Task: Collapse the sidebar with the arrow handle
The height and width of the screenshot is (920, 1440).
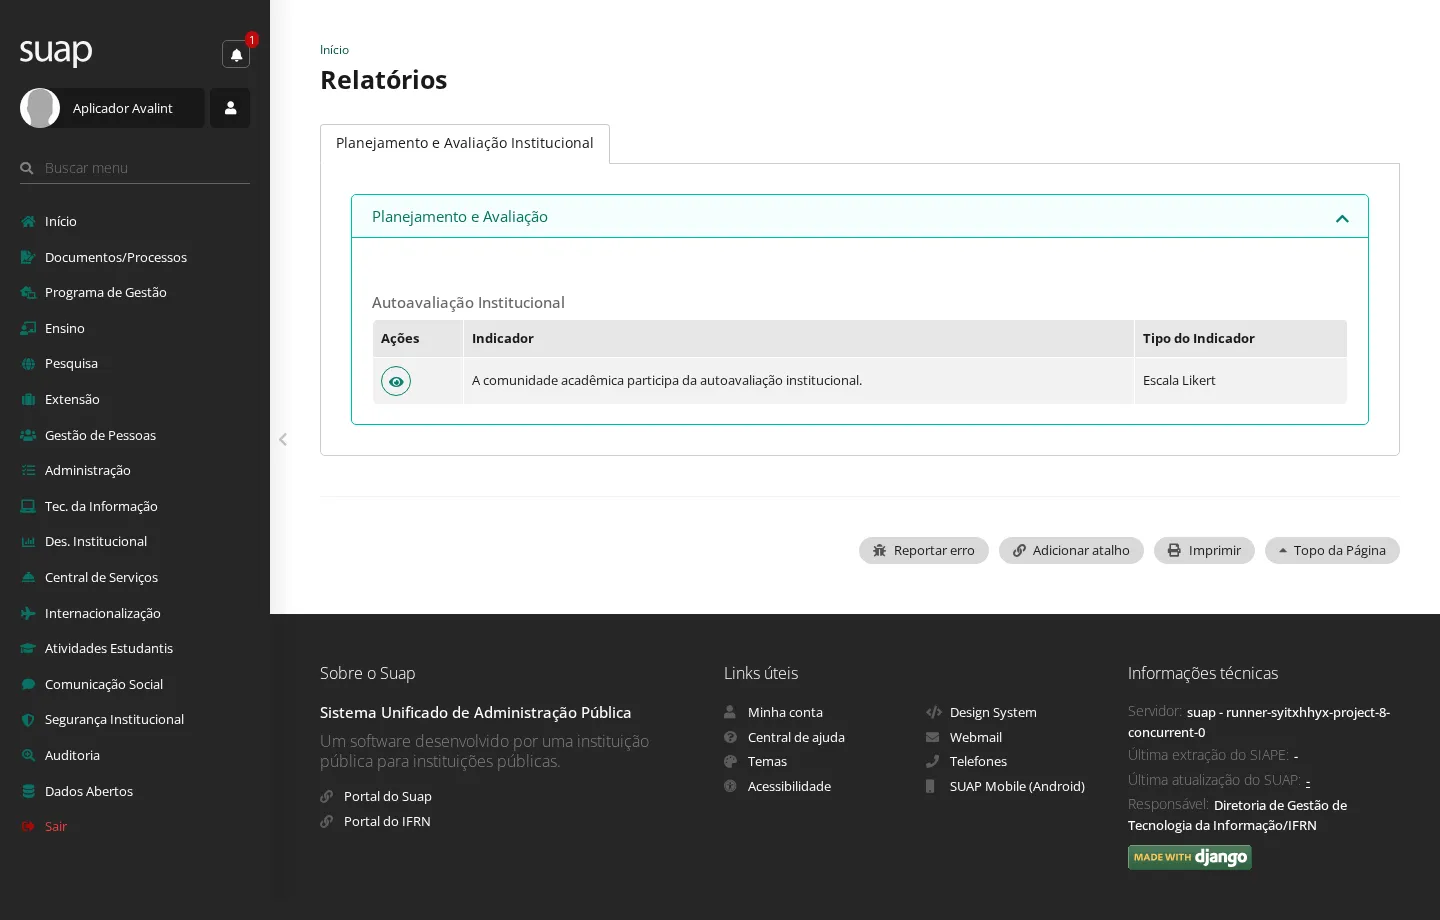Action: [x=283, y=439]
